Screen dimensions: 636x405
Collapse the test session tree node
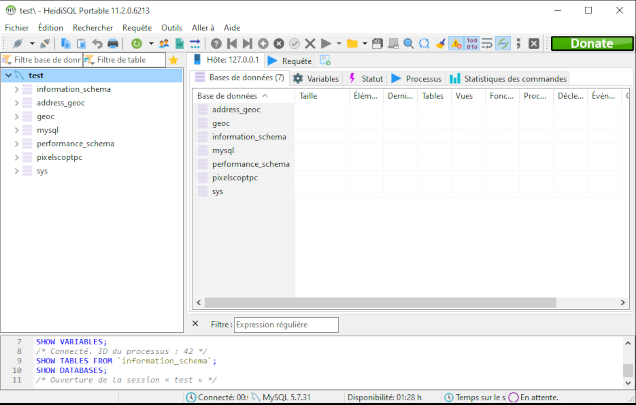pos(9,75)
